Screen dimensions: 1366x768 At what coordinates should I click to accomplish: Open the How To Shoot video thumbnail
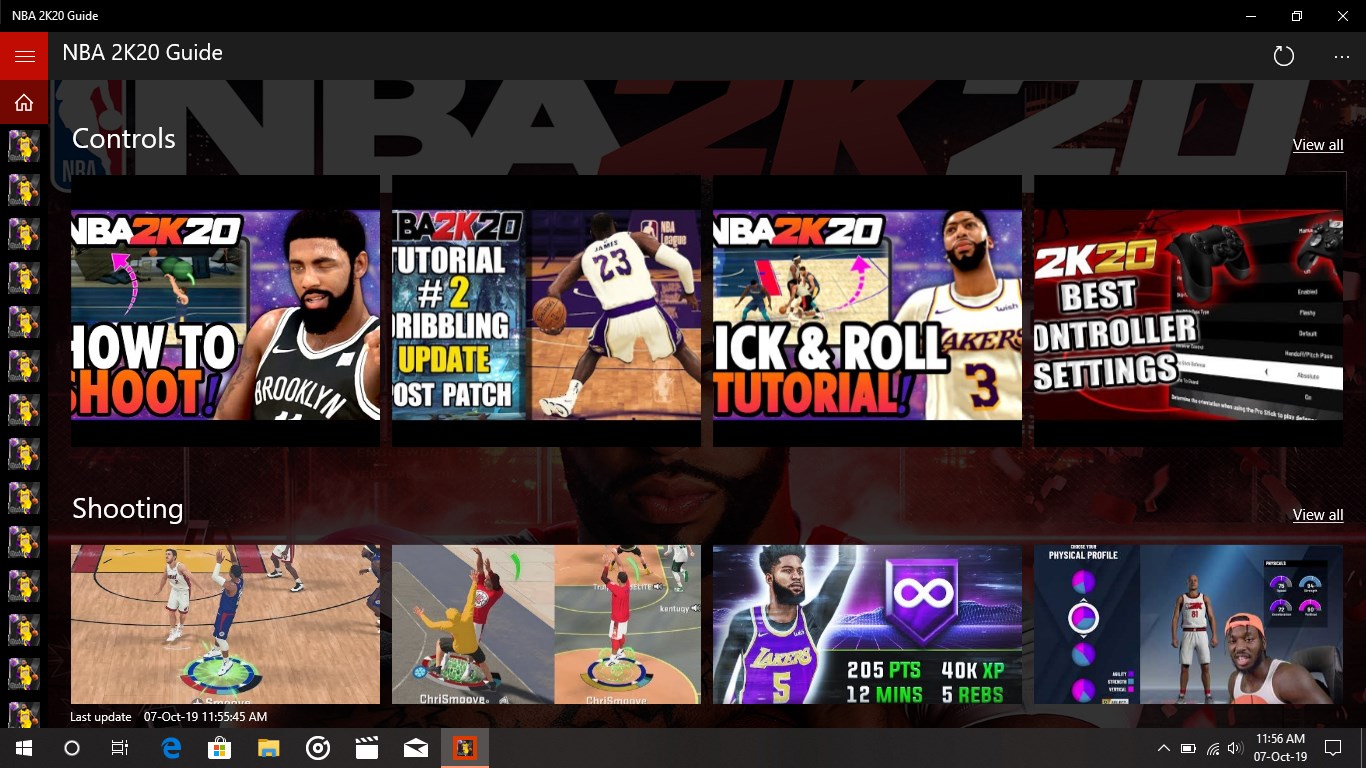click(x=225, y=311)
